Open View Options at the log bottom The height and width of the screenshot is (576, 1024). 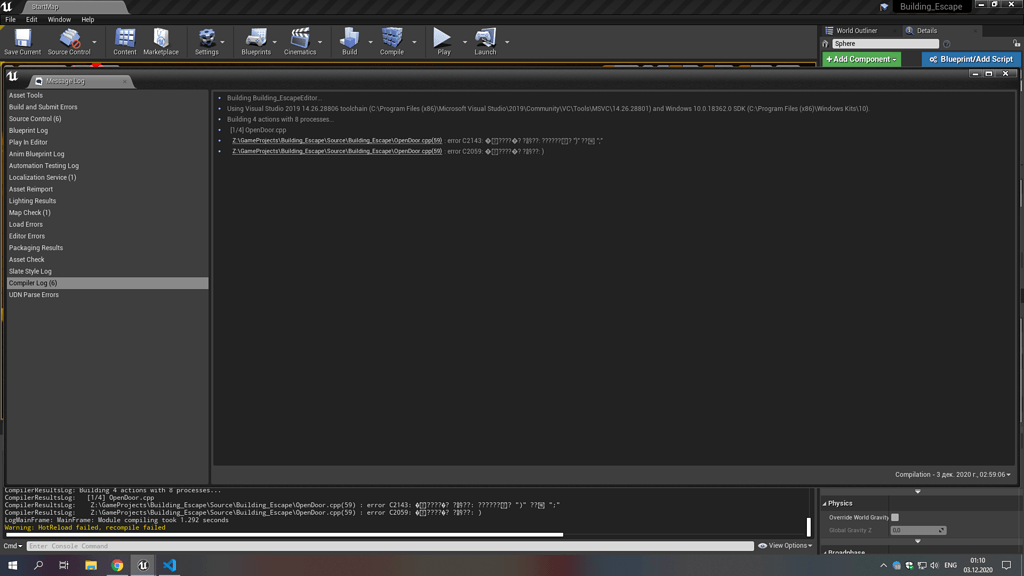point(783,545)
